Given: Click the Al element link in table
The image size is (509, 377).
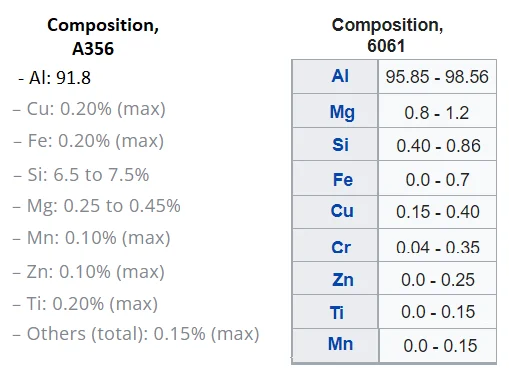Looking at the screenshot, I should coord(340,76).
